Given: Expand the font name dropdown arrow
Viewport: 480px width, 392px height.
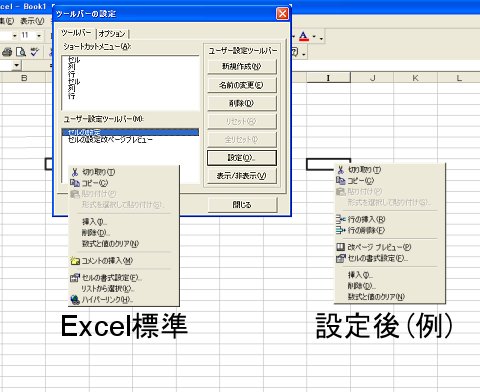Looking at the screenshot, I should (14, 36).
